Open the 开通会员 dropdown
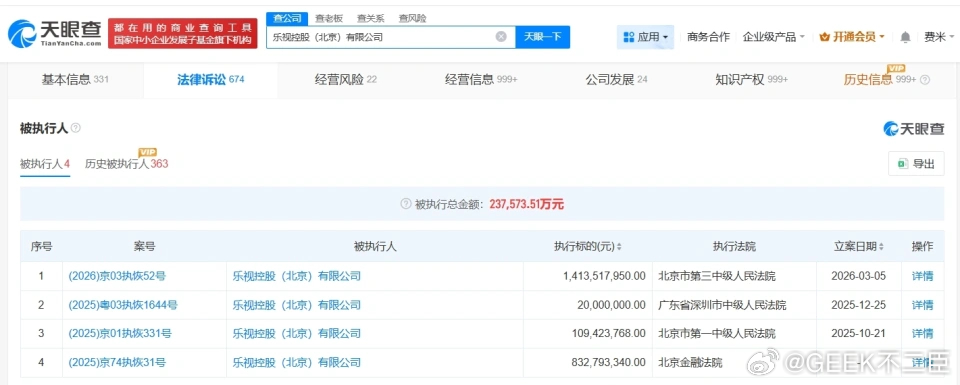 pyautogui.click(x=852, y=37)
